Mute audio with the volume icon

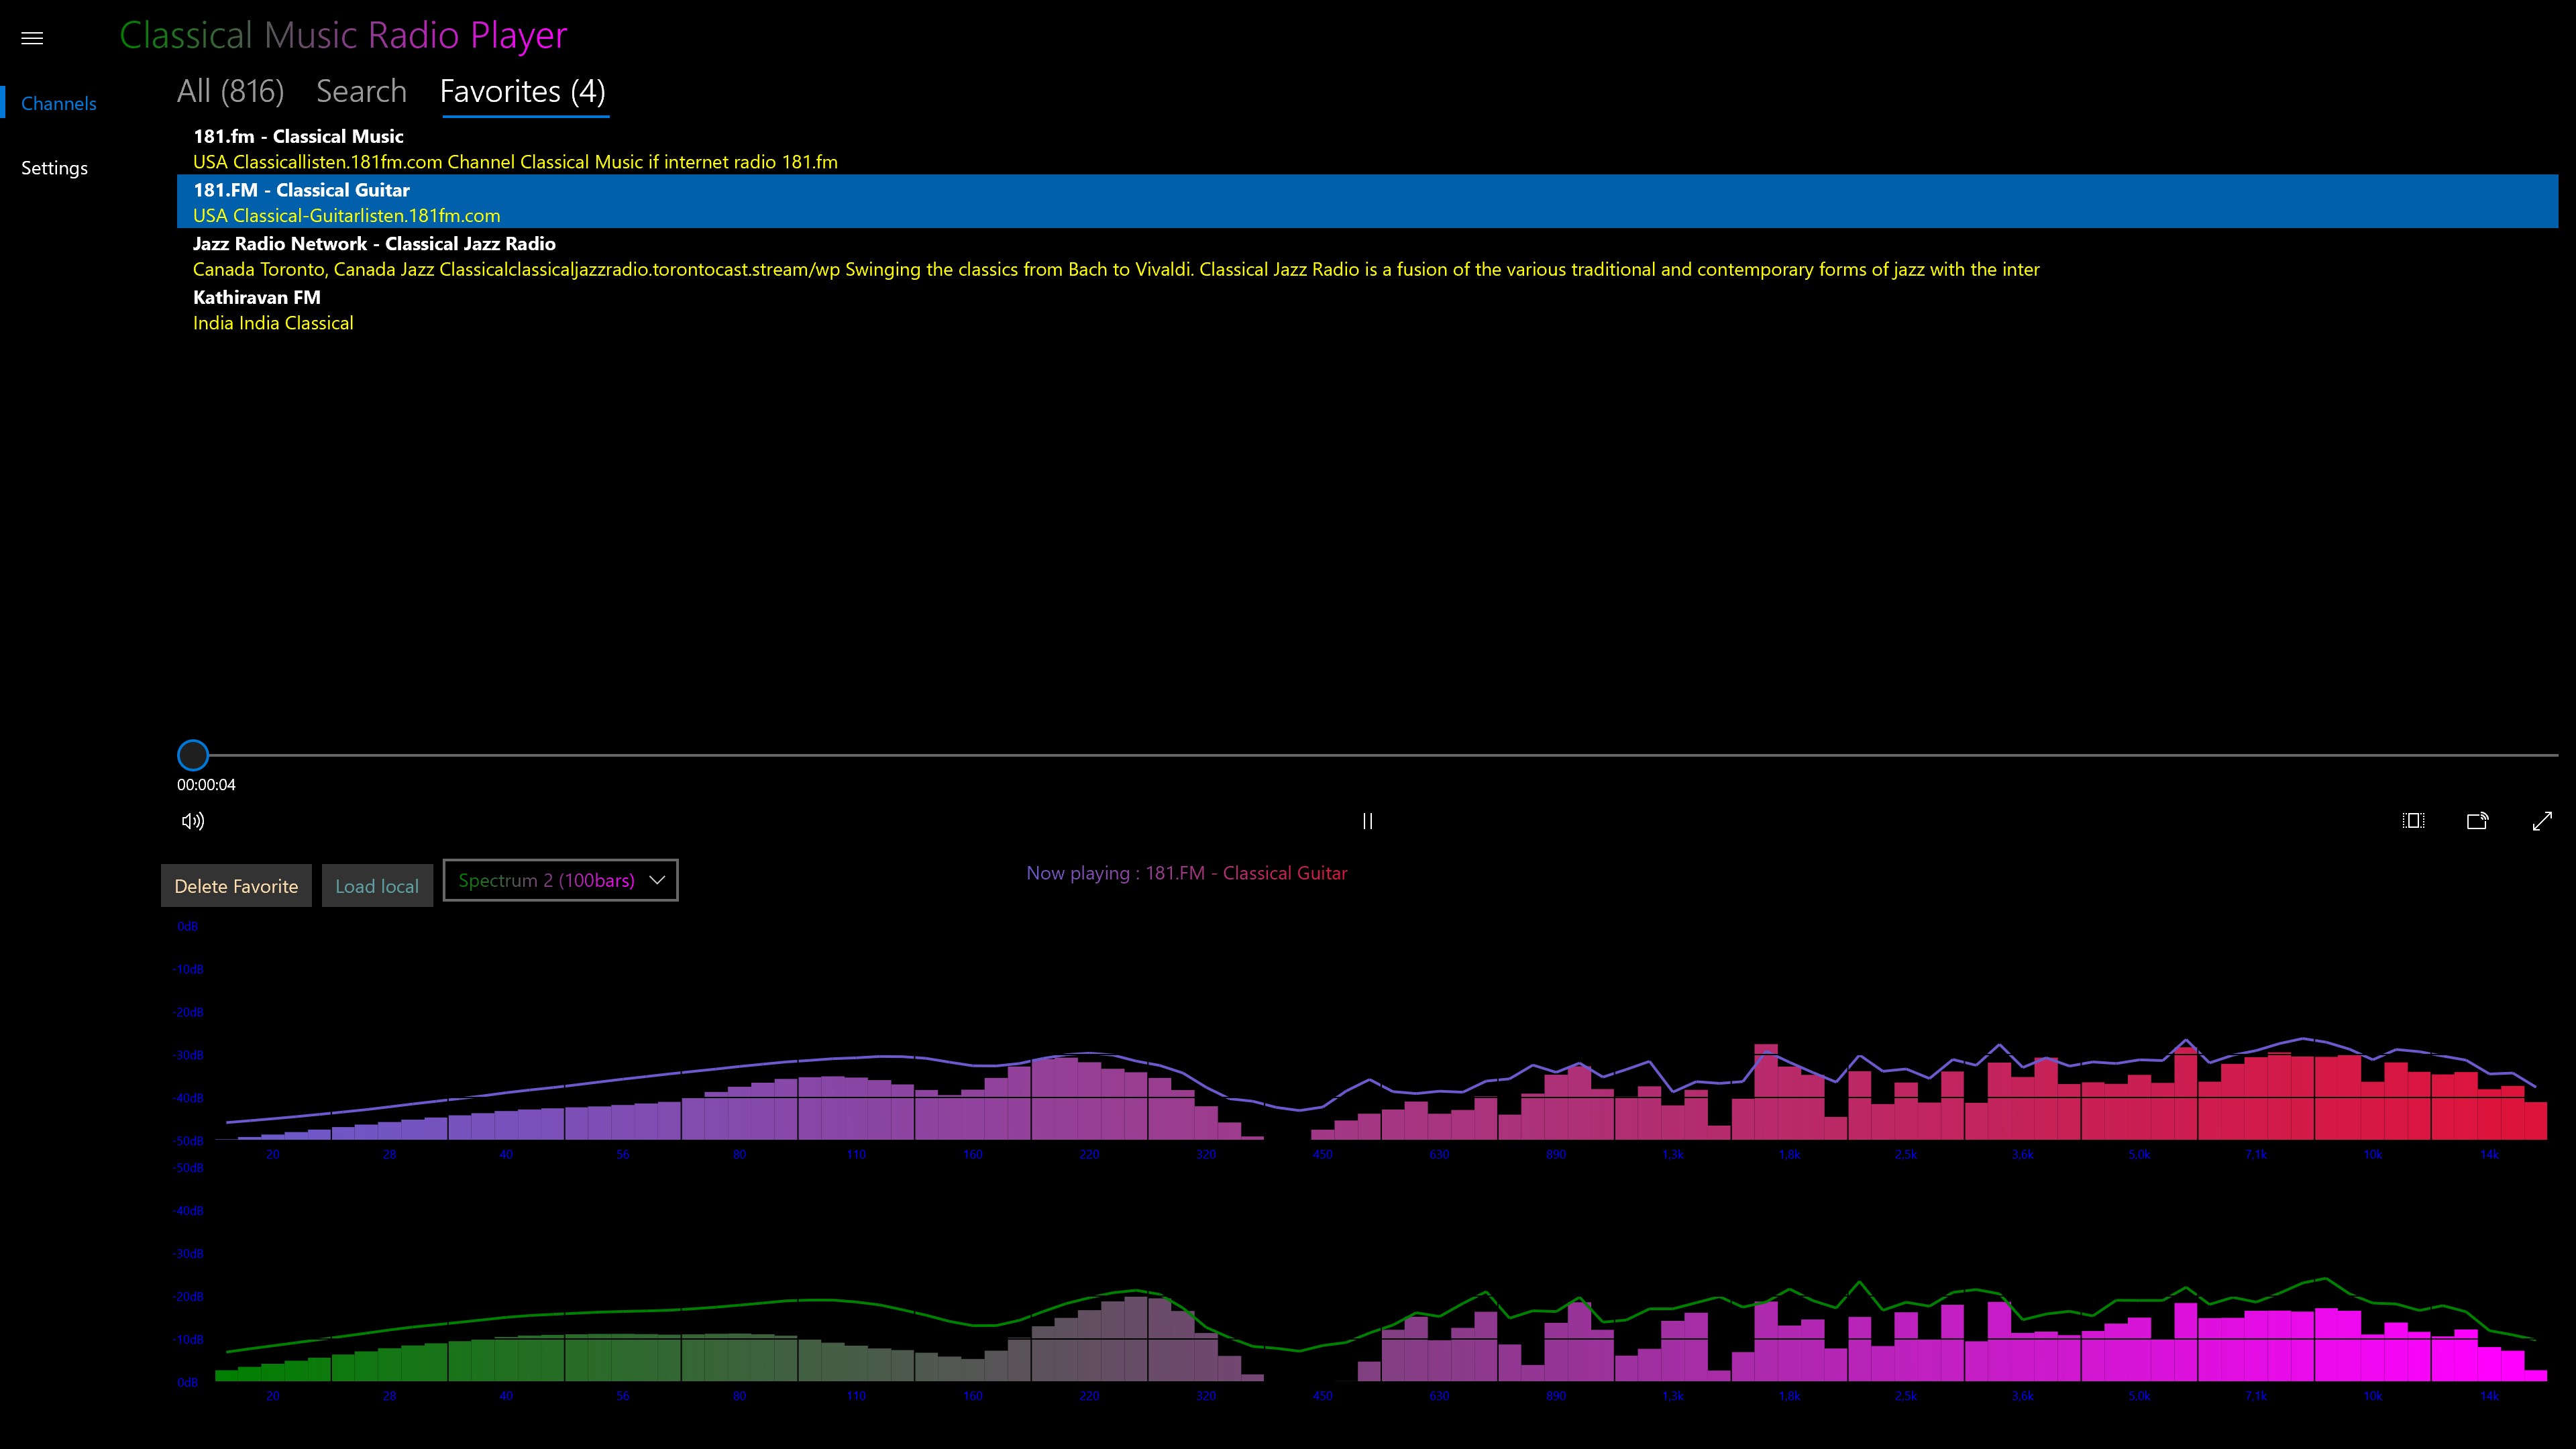click(x=193, y=821)
